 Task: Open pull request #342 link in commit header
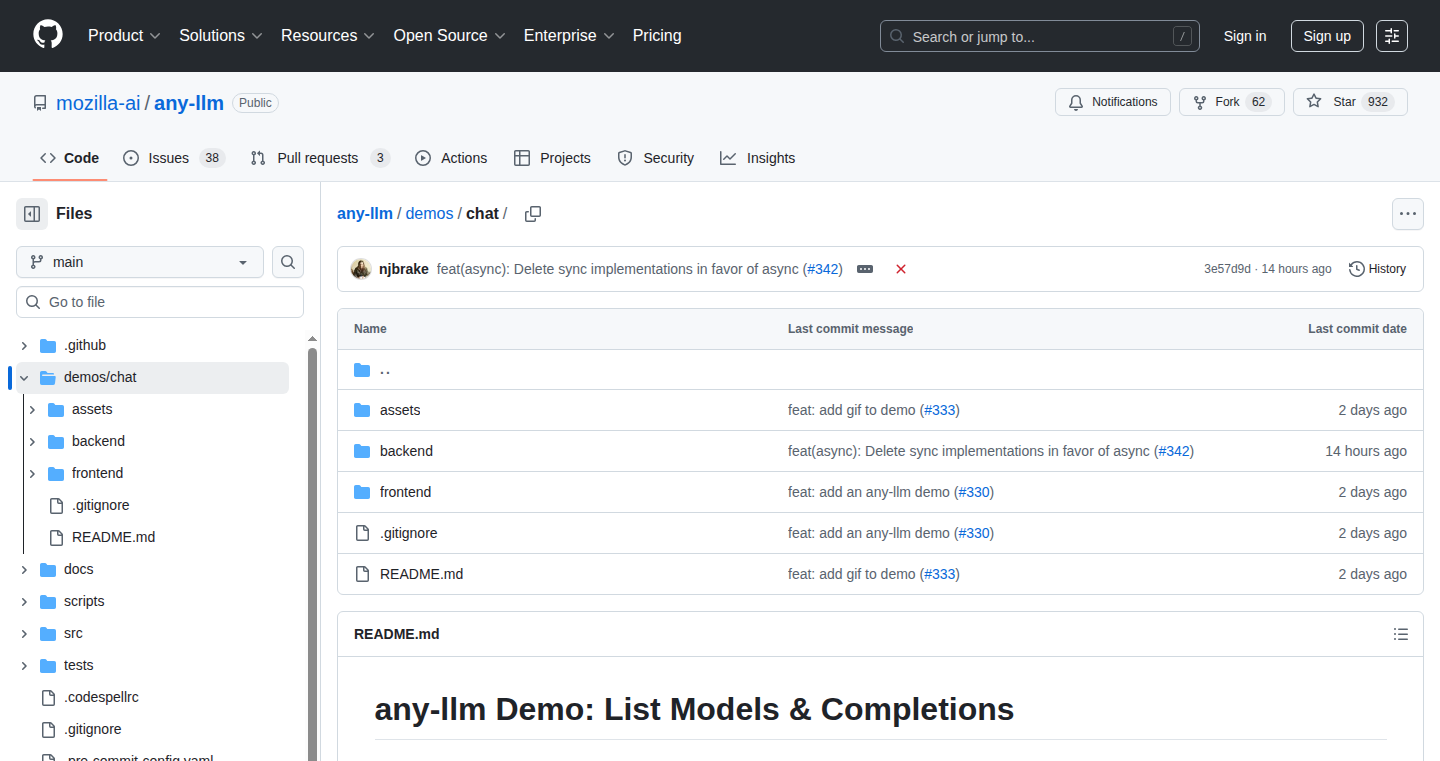(824, 269)
